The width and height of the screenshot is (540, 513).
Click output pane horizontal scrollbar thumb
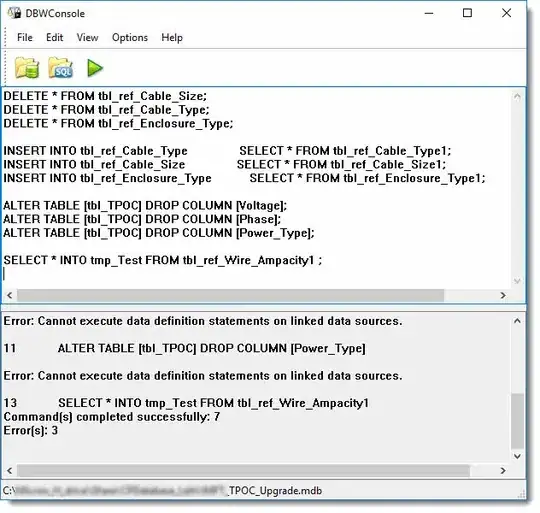tap(243, 470)
